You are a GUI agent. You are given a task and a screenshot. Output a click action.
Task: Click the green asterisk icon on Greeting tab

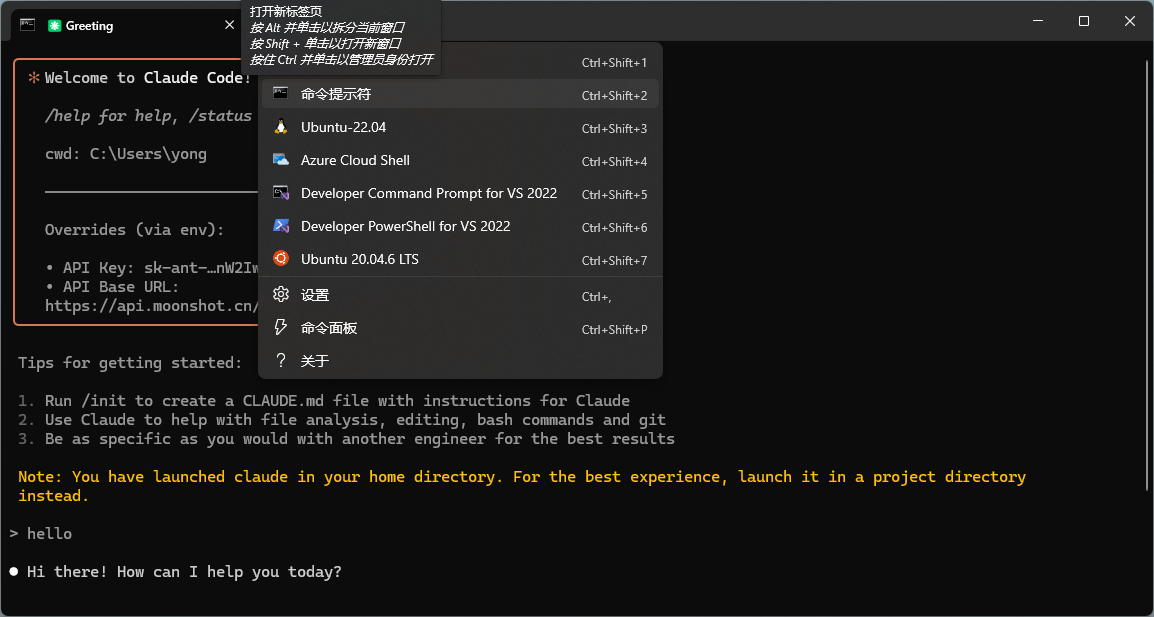click(x=54, y=26)
